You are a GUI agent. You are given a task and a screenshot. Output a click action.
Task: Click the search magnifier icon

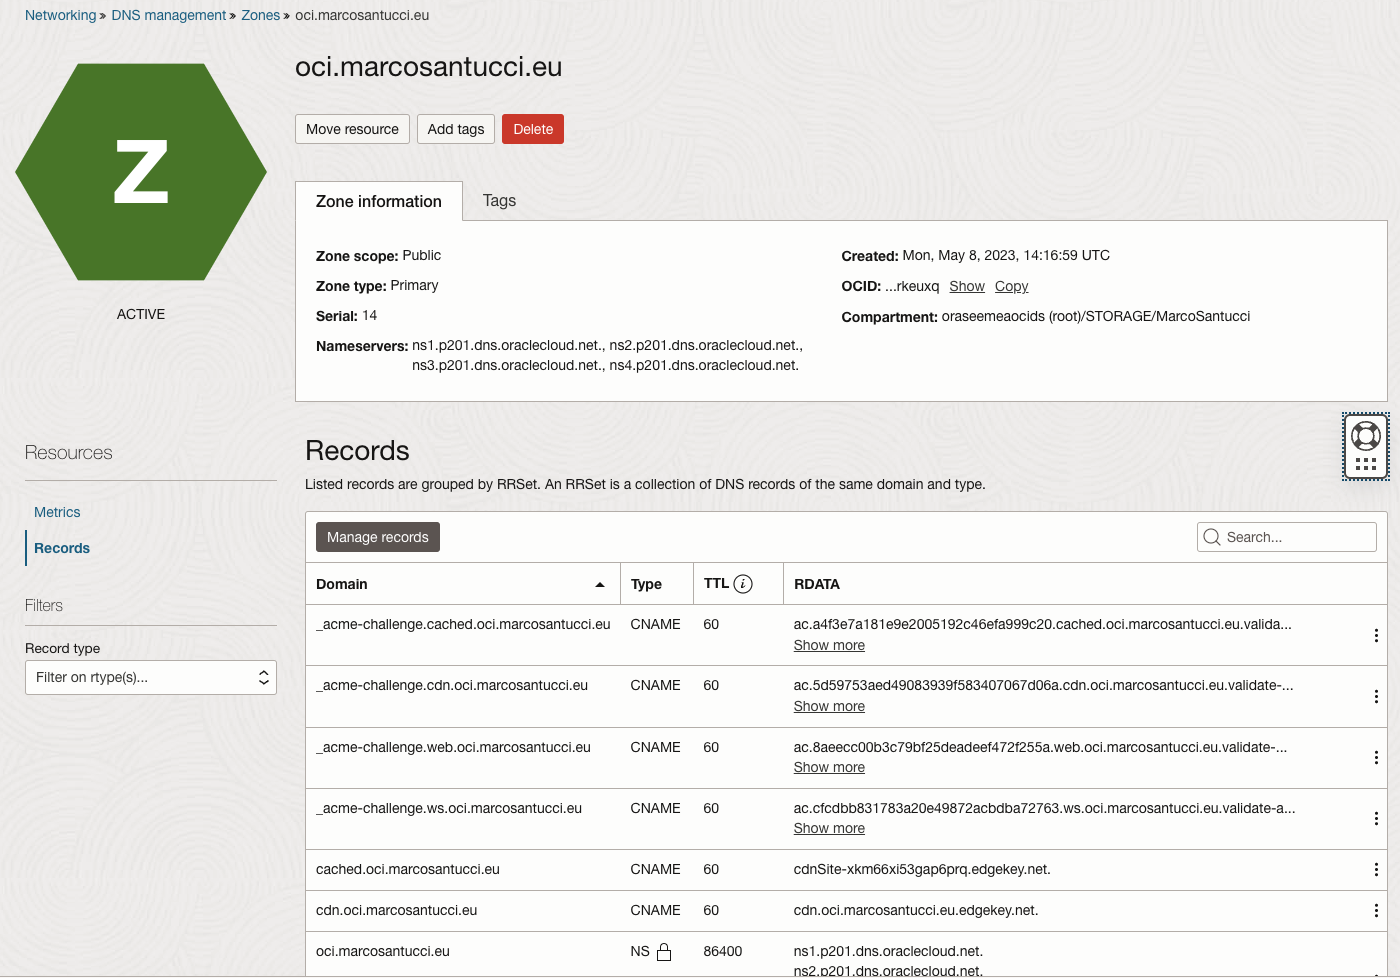[x=1211, y=536]
